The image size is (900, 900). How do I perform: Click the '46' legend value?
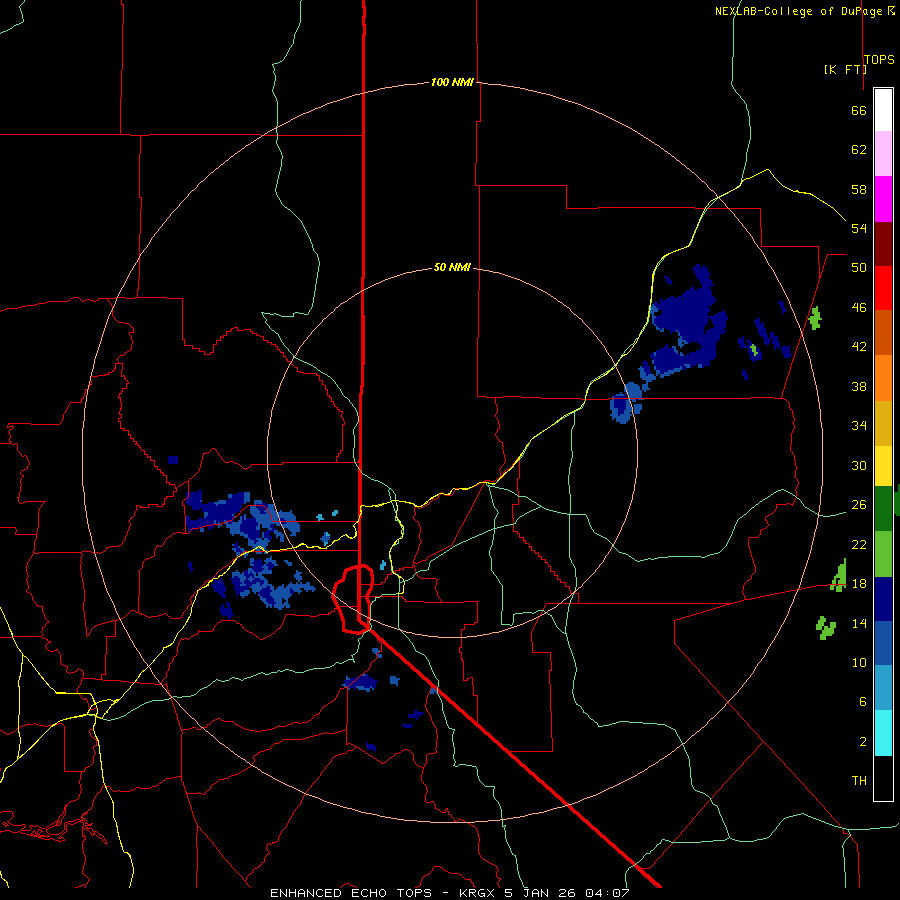(x=859, y=308)
